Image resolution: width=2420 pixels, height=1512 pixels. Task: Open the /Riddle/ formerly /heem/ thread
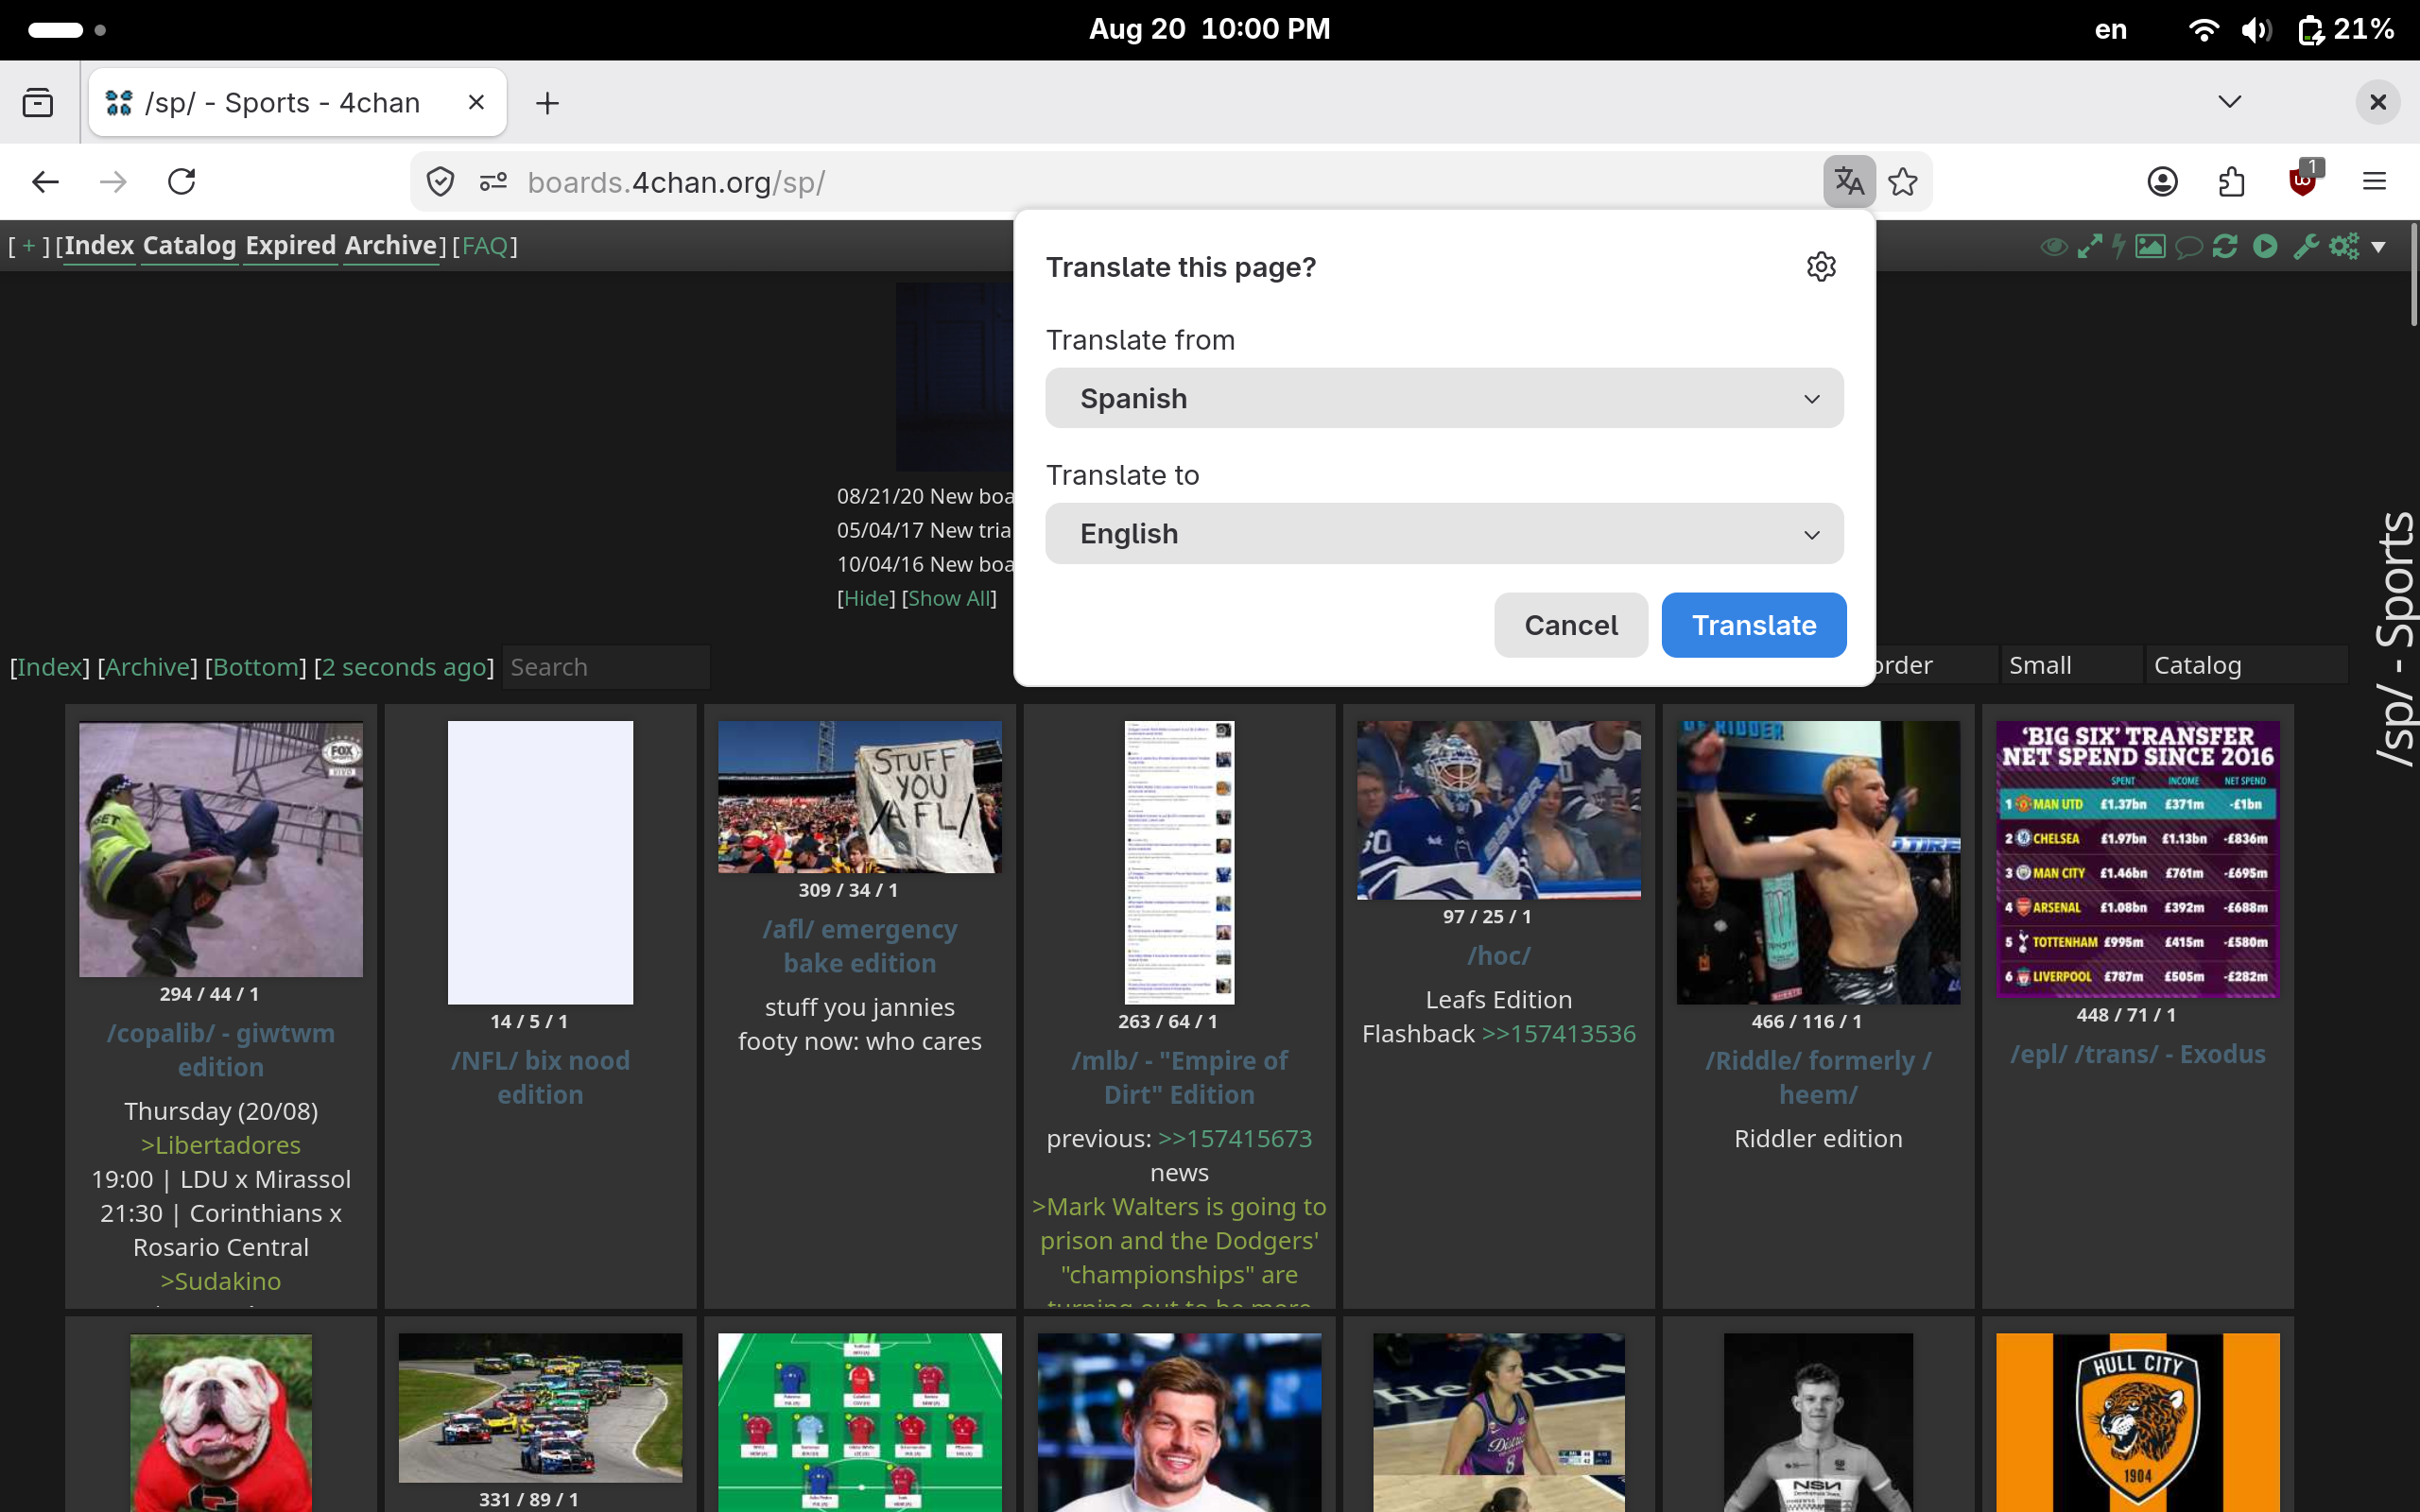(x=1818, y=1077)
